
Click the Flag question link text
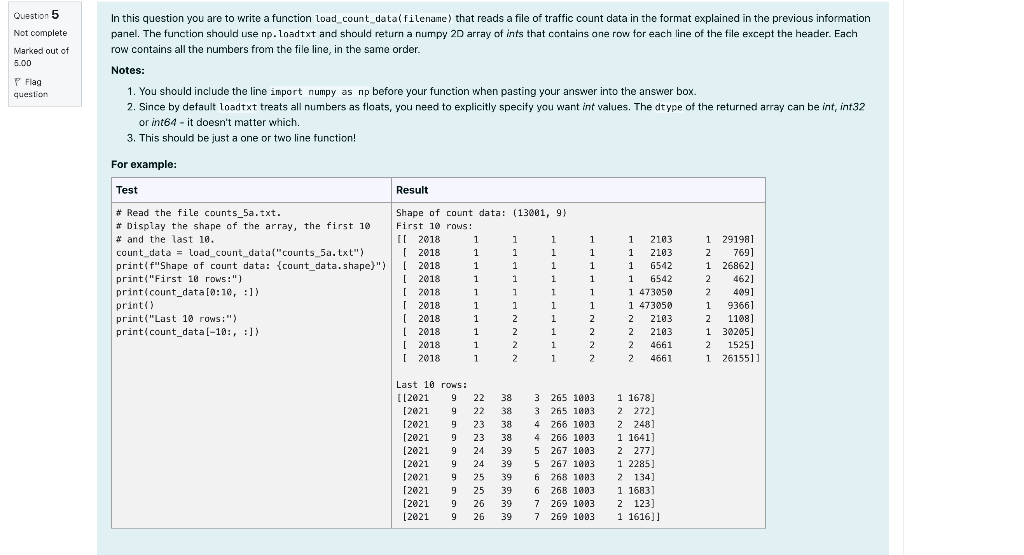[x=31, y=88]
